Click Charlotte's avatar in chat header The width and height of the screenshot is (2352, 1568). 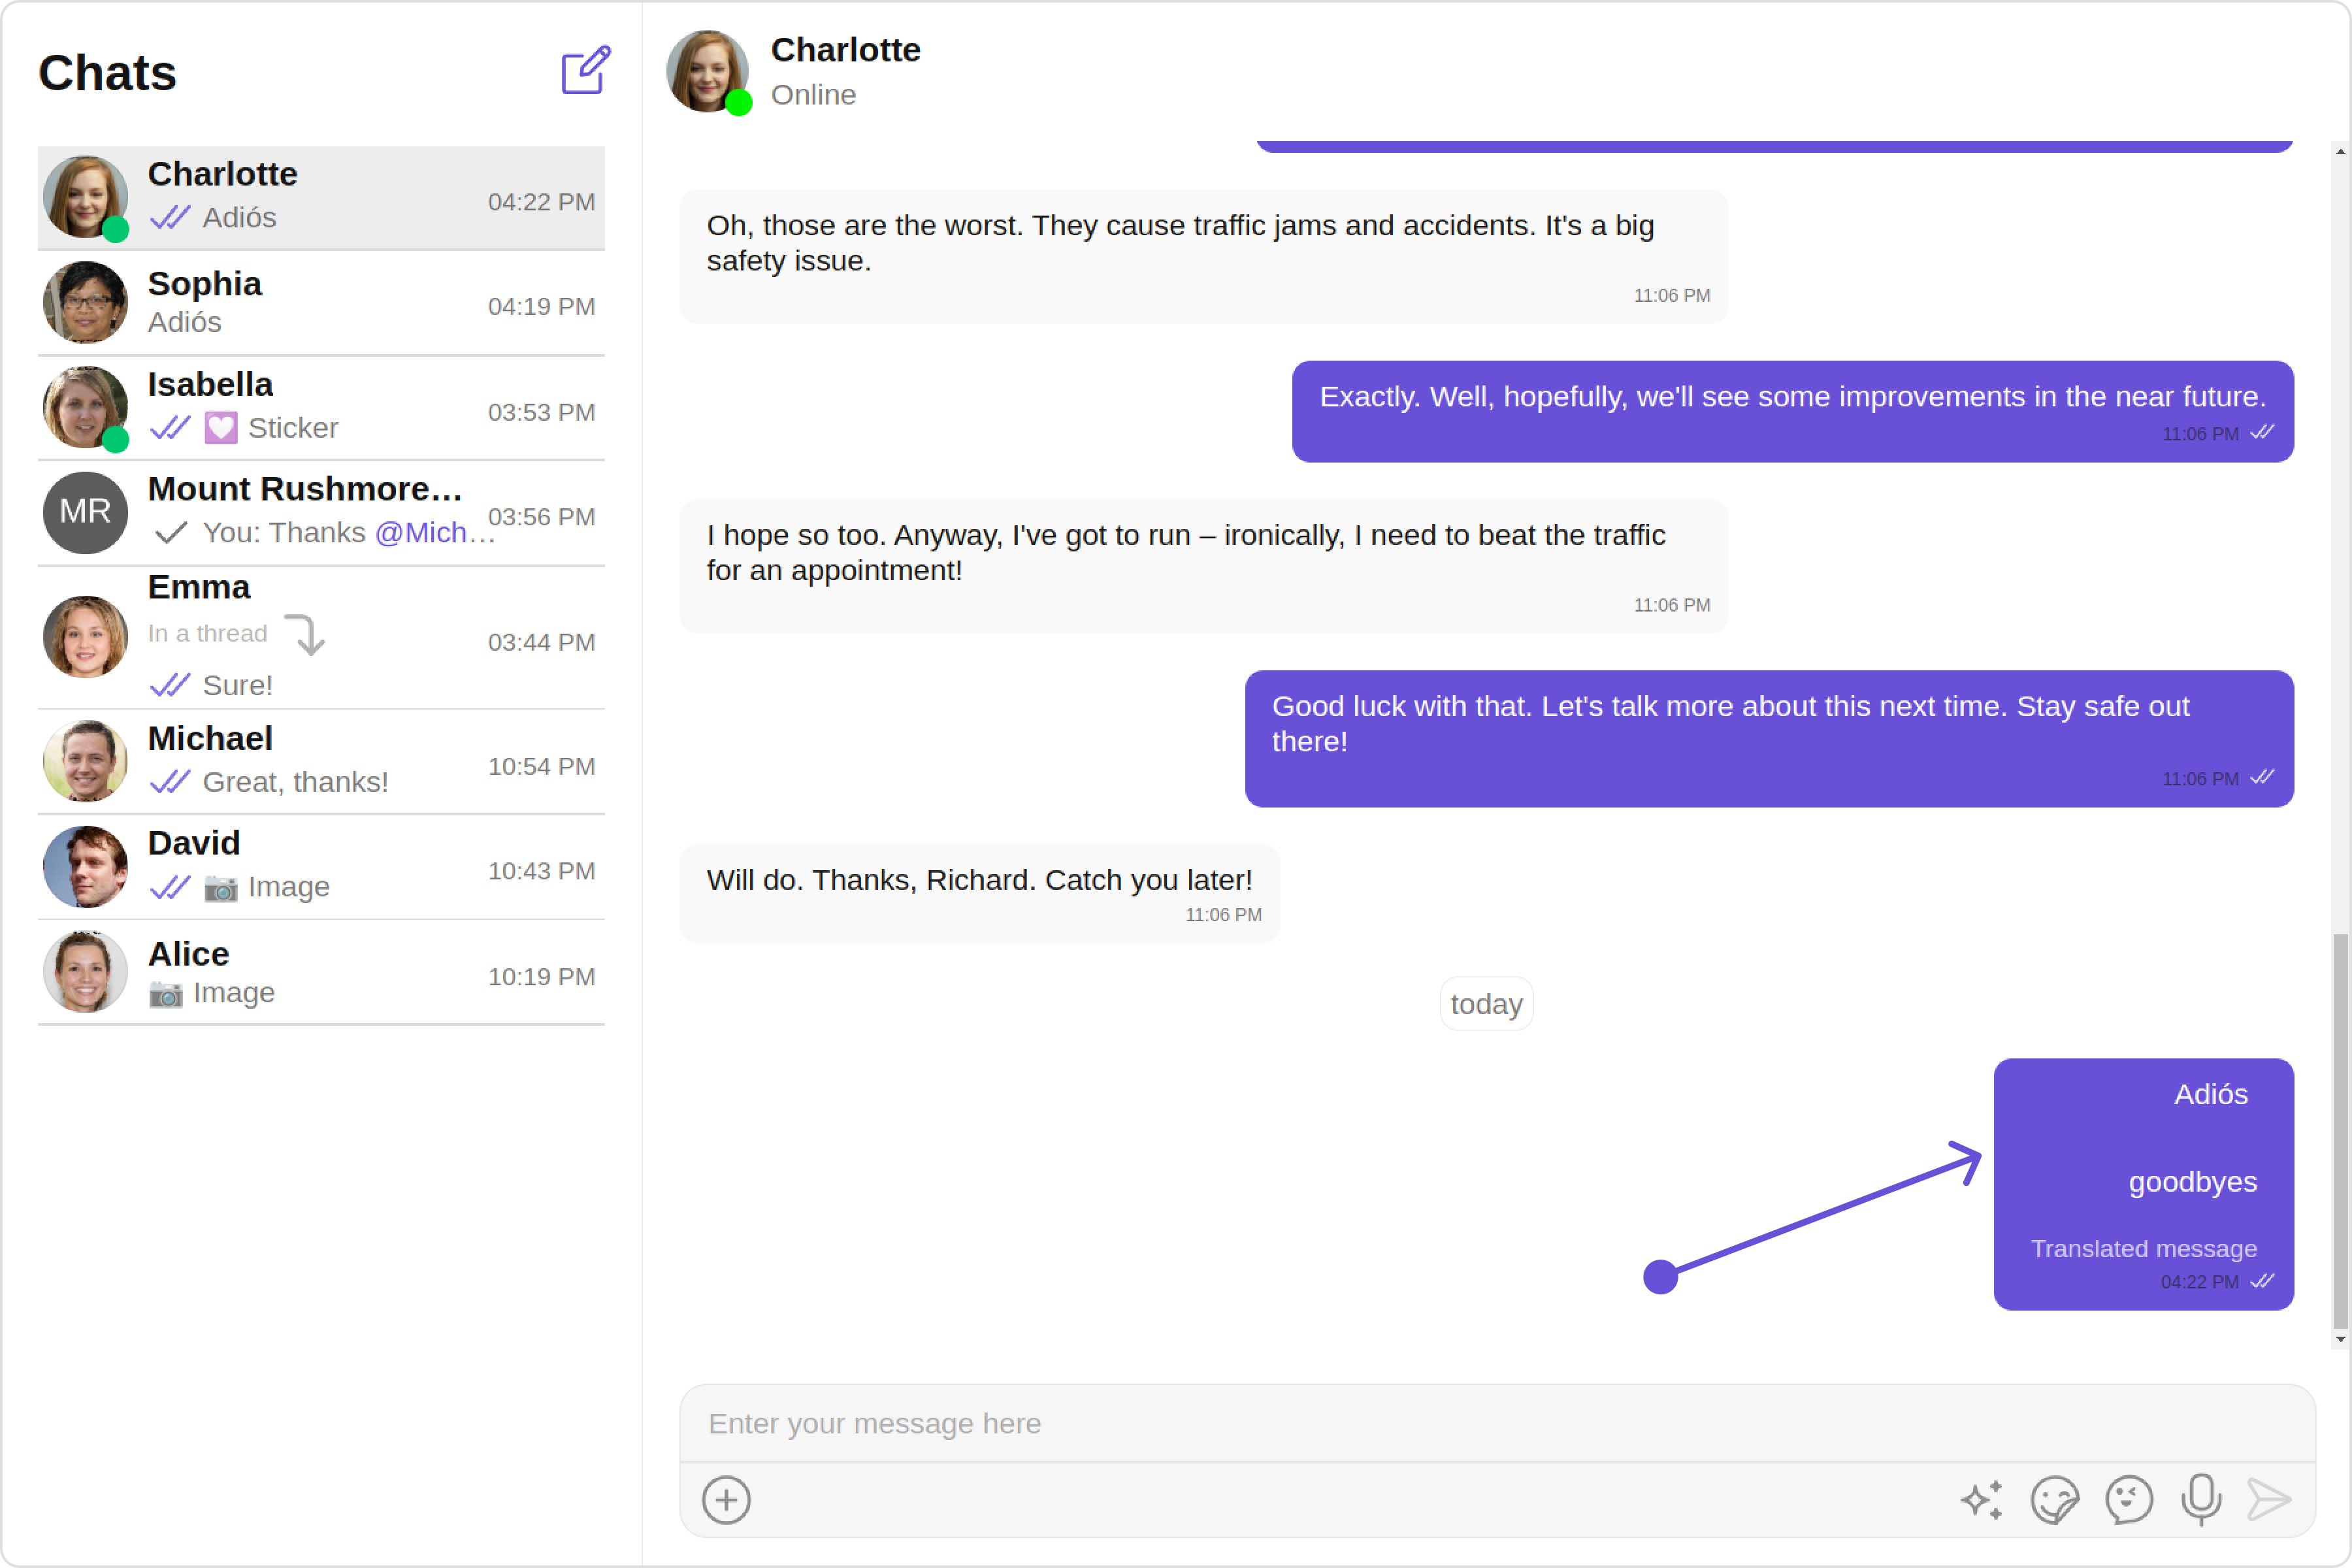pos(707,71)
